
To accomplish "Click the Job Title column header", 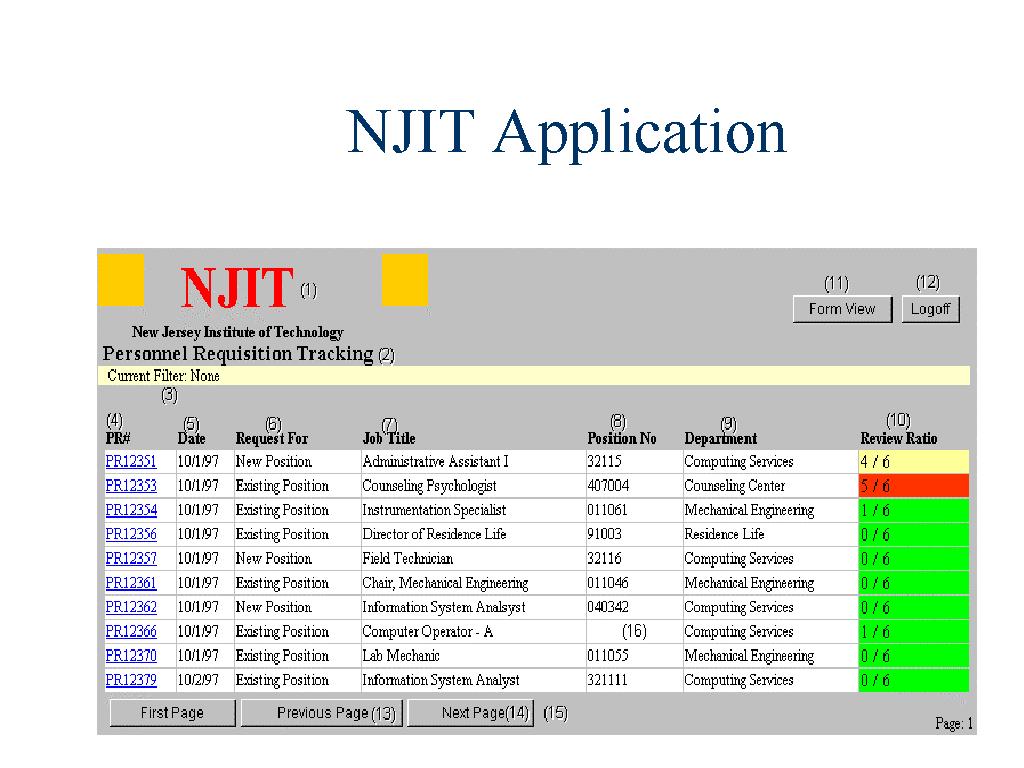I will pyautogui.click(x=389, y=438).
